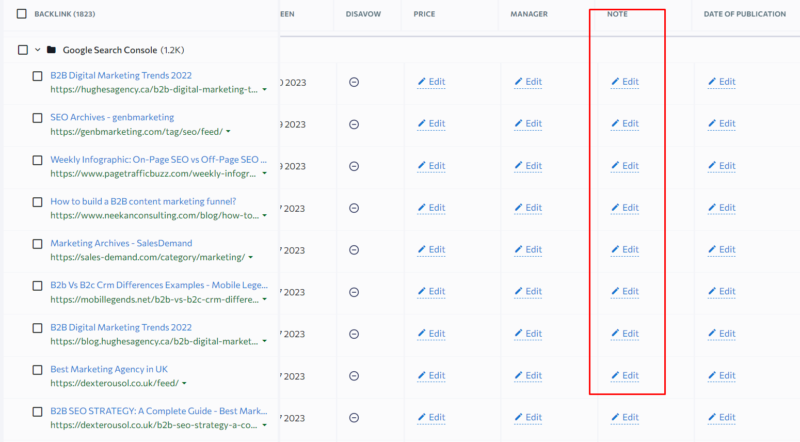Check the Google Search Console group checkbox
This screenshot has width=800, height=442.
pyautogui.click(x=23, y=50)
